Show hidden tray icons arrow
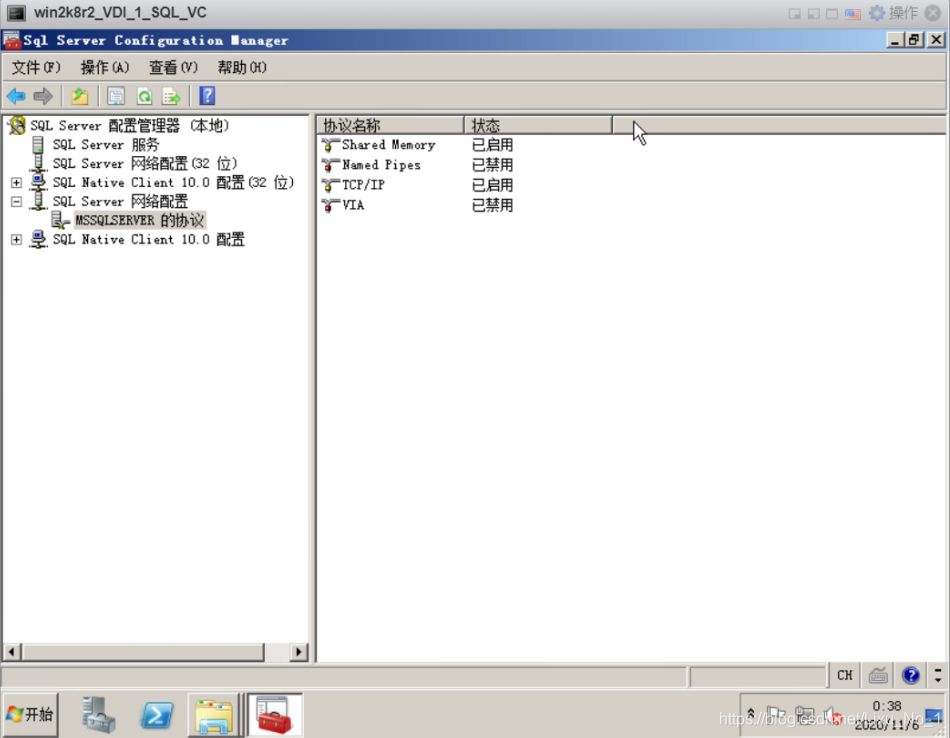 tap(751, 715)
